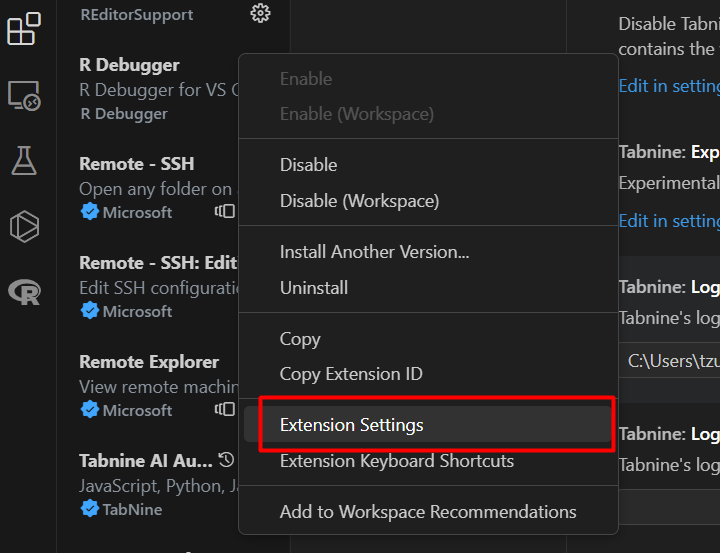Image resolution: width=720 pixels, height=553 pixels.
Task: Click Remote Explorer remote indicator icon
Action: coord(225,409)
